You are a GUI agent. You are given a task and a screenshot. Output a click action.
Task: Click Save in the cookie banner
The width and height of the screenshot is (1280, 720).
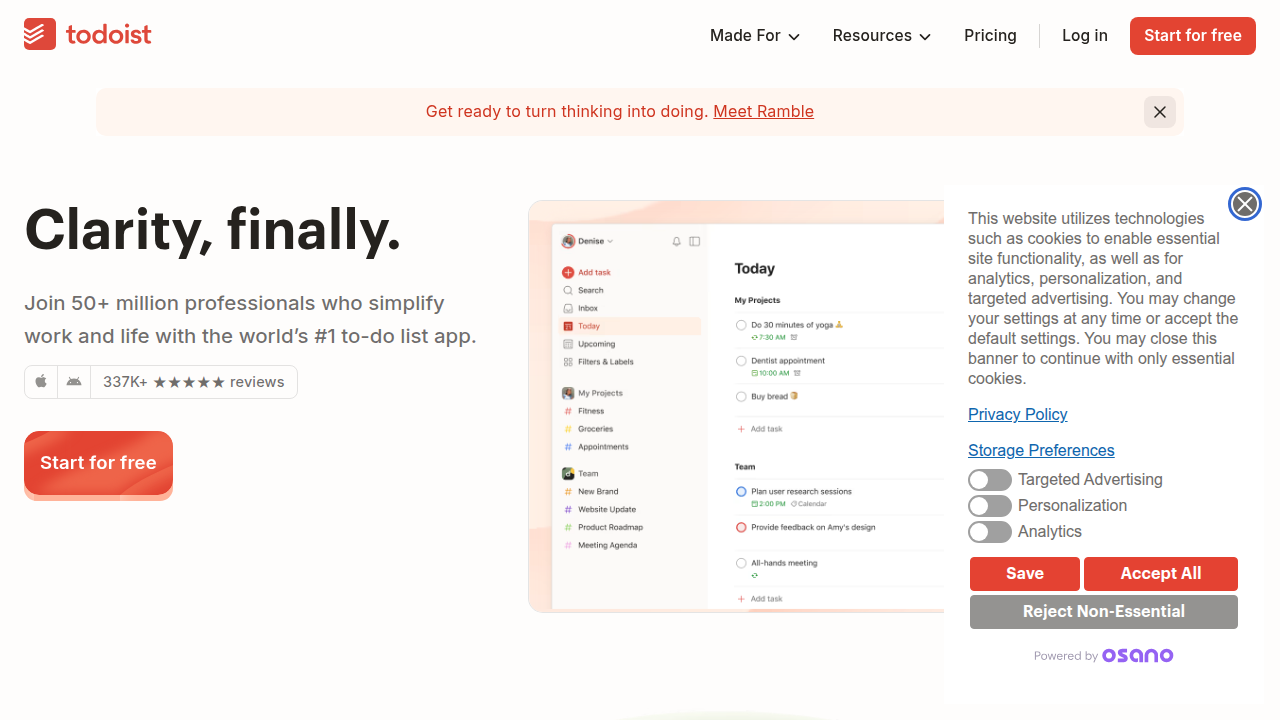[1025, 574]
